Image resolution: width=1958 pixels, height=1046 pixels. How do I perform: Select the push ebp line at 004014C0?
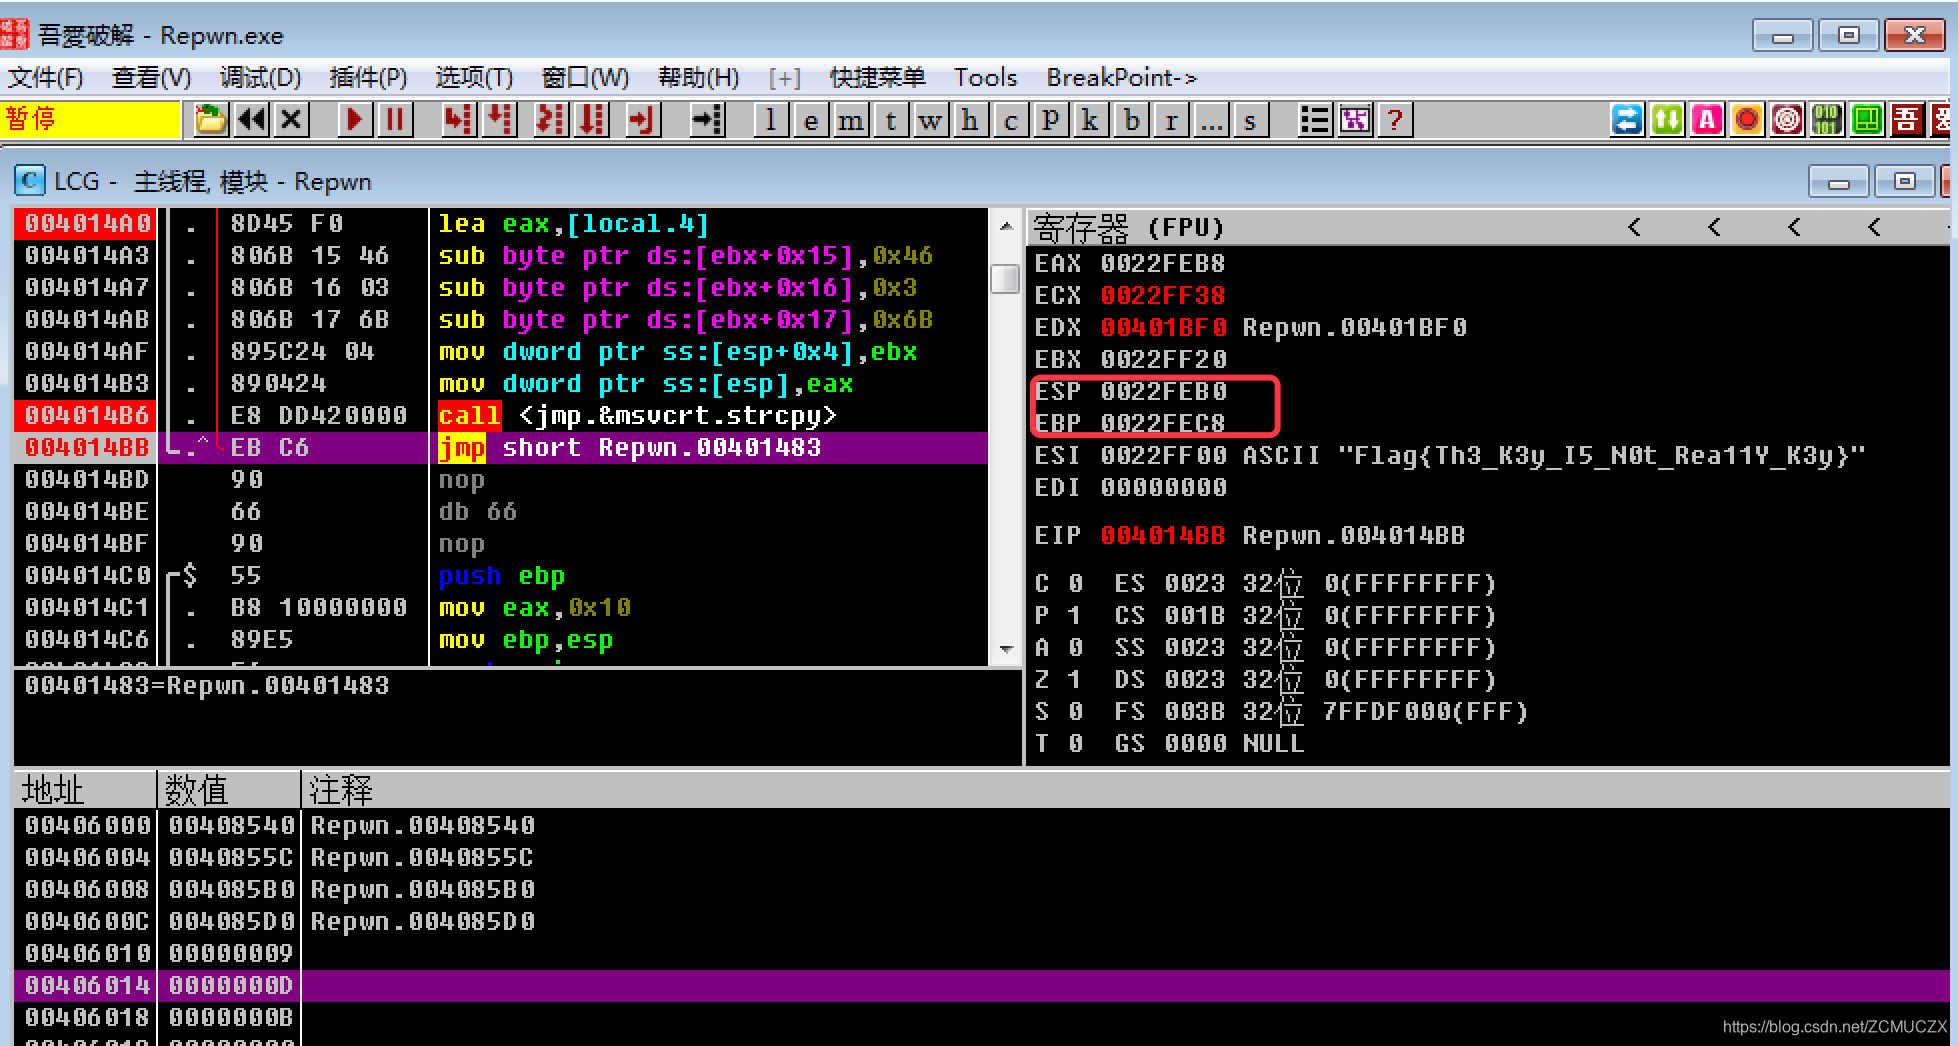coord(500,575)
